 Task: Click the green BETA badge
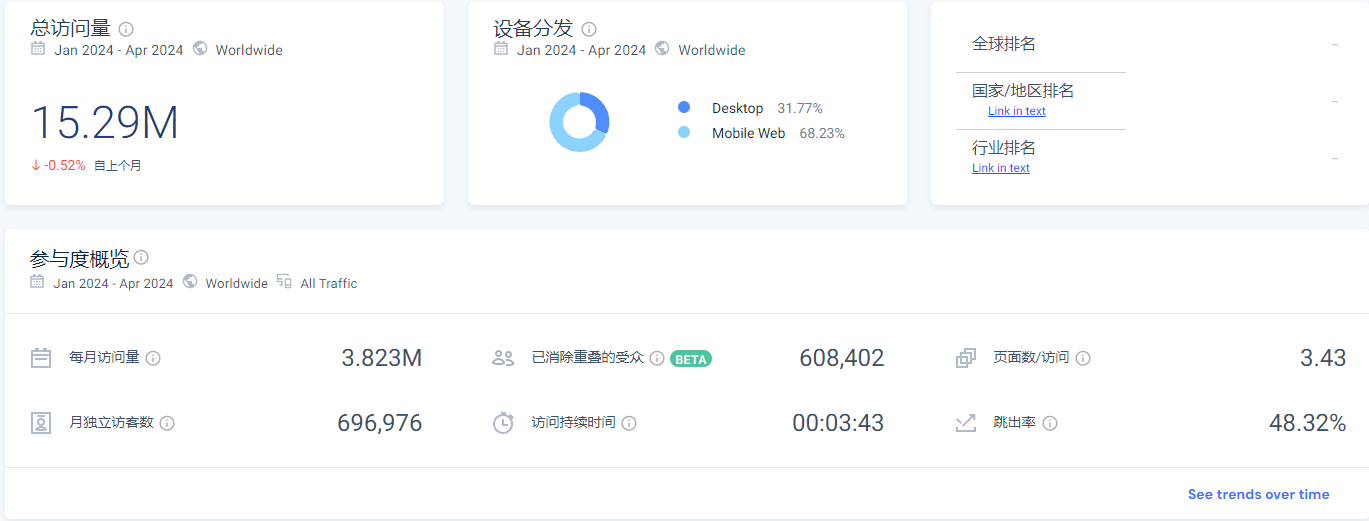tap(691, 358)
